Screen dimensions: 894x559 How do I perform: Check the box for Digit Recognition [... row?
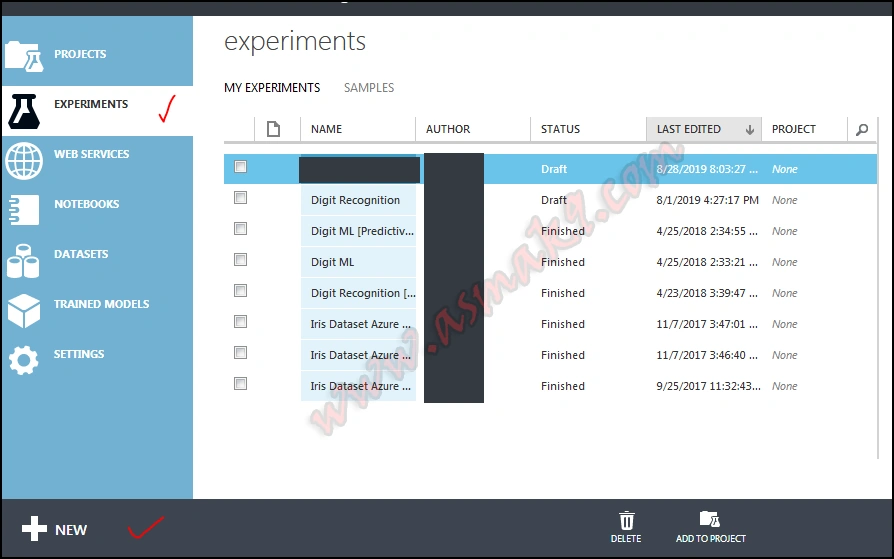coord(241,290)
